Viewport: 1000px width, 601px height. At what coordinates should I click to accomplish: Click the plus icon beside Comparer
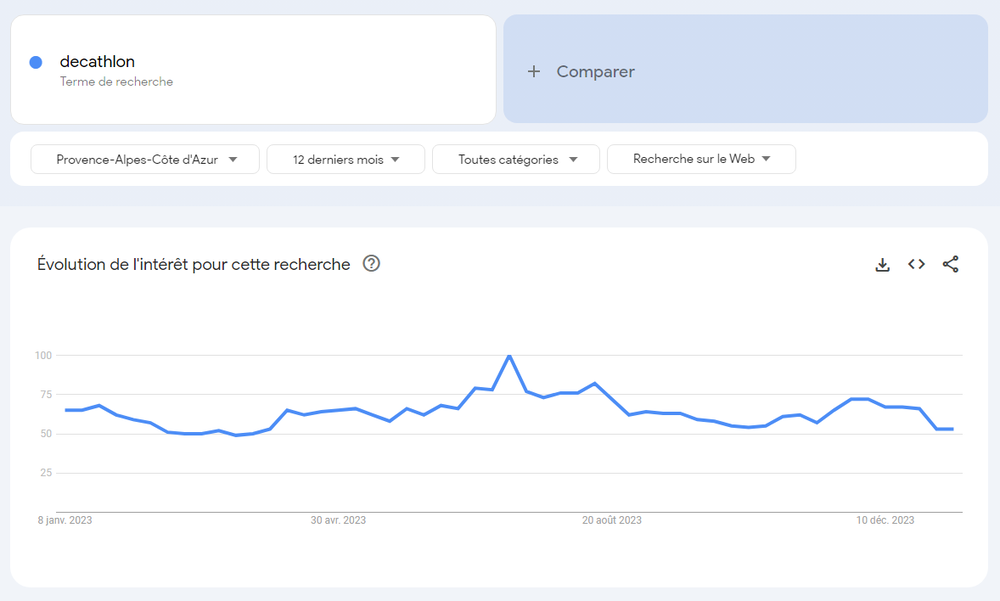pyautogui.click(x=534, y=72)
